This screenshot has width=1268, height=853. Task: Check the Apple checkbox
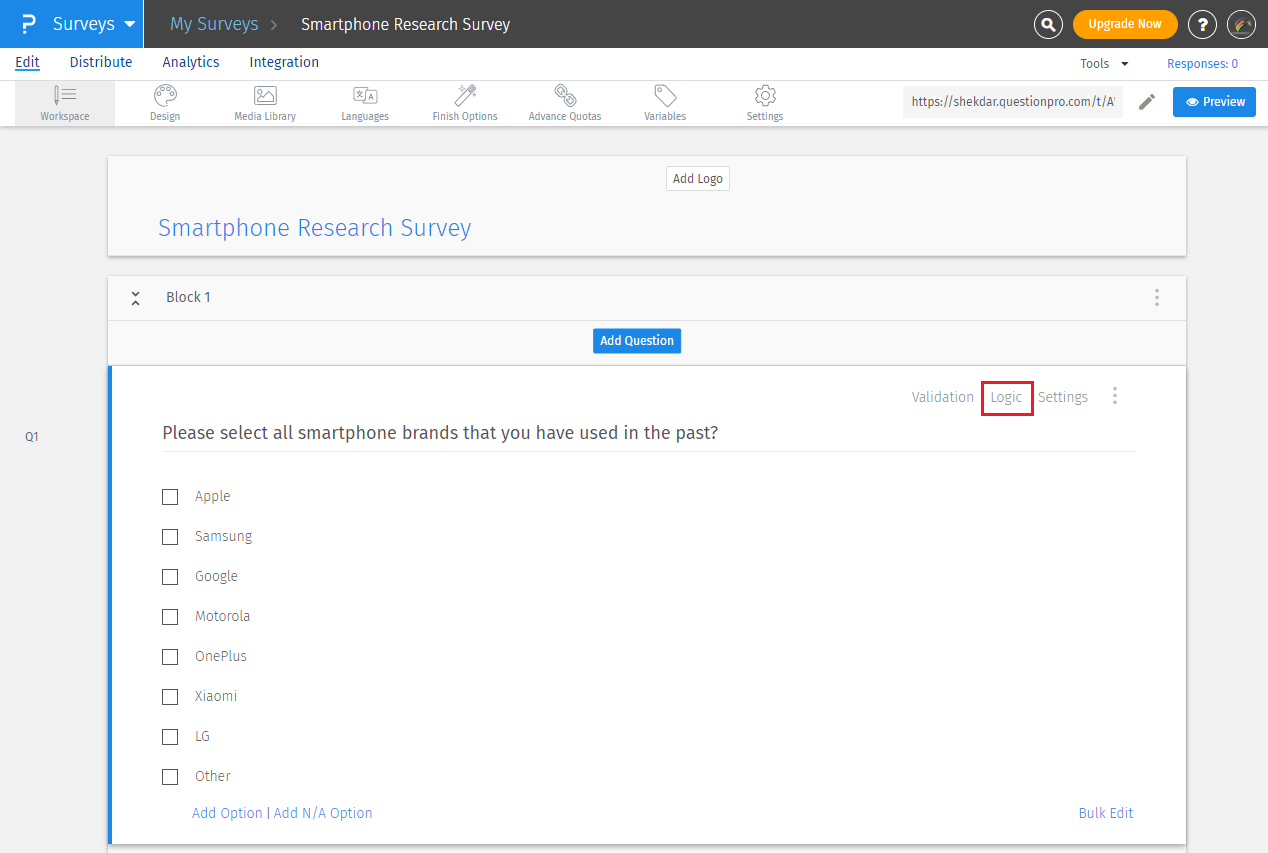[170, 497]
